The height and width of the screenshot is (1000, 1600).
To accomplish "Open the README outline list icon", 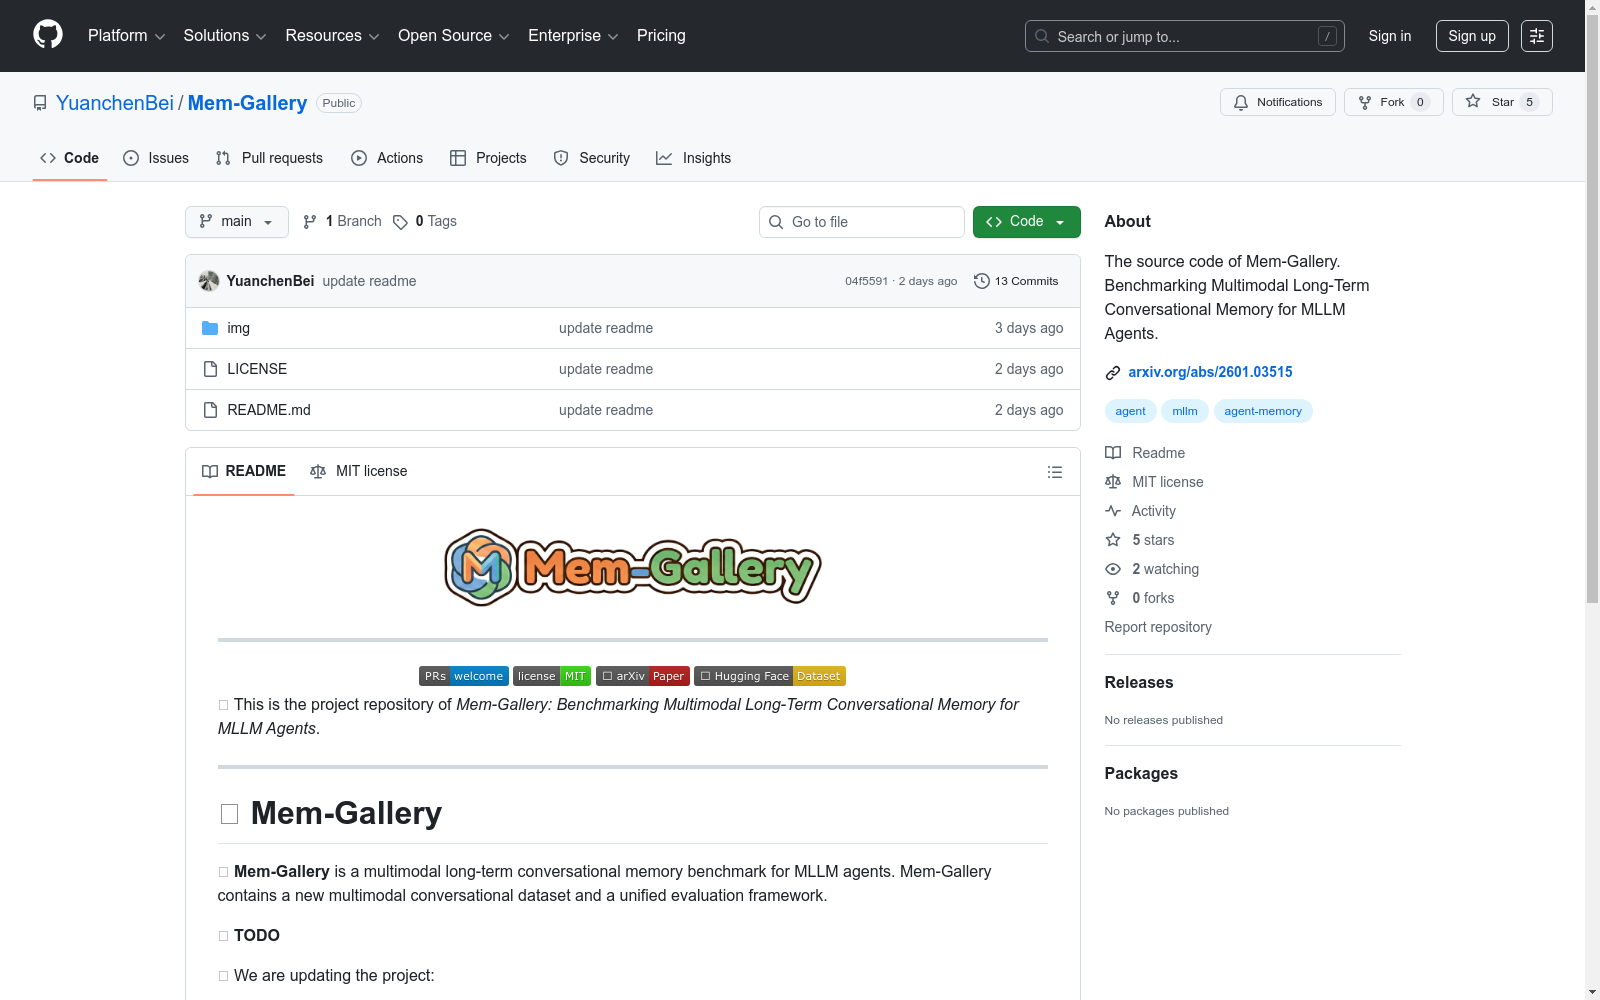I will tap(1055, 472).
